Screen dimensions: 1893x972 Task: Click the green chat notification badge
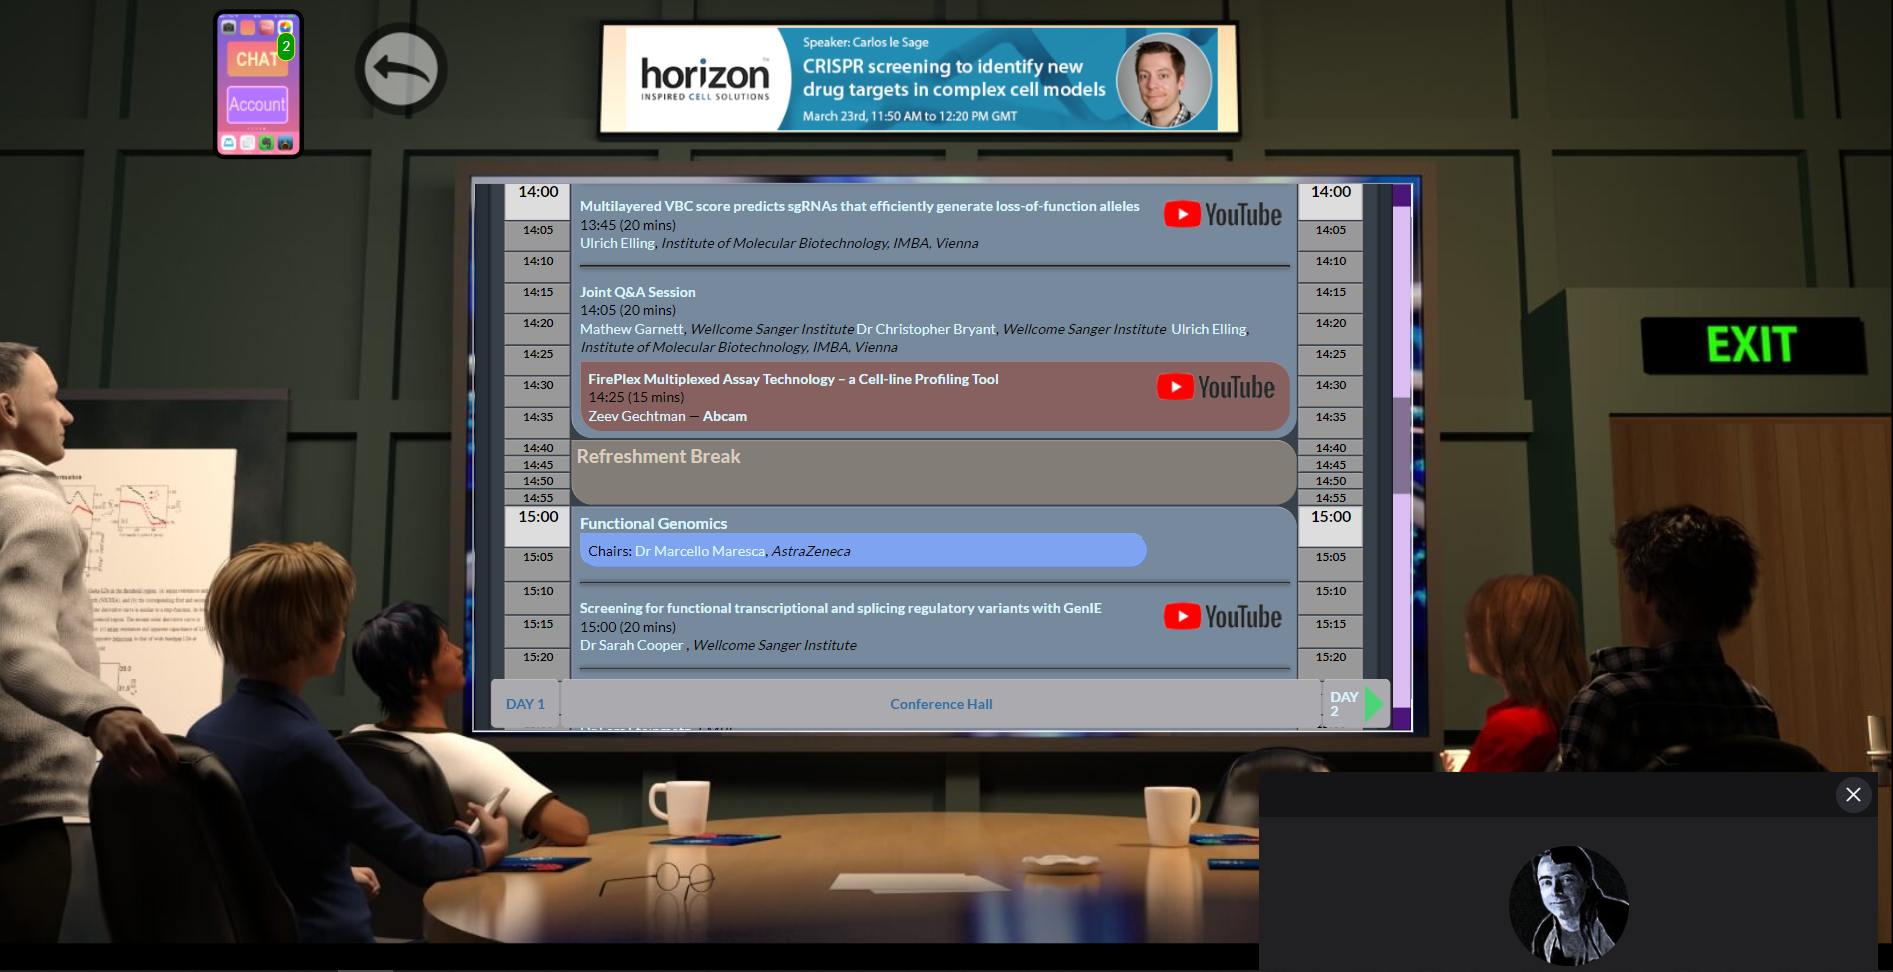tap(286, 46)
